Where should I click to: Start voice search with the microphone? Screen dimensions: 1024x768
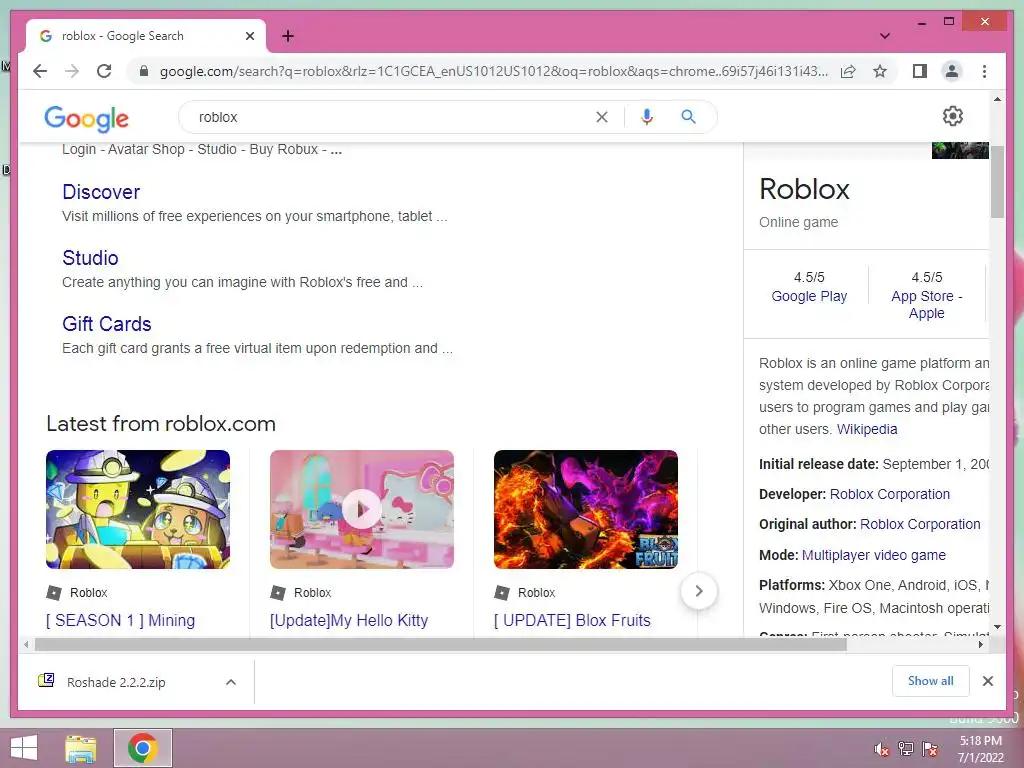point(647,117)
